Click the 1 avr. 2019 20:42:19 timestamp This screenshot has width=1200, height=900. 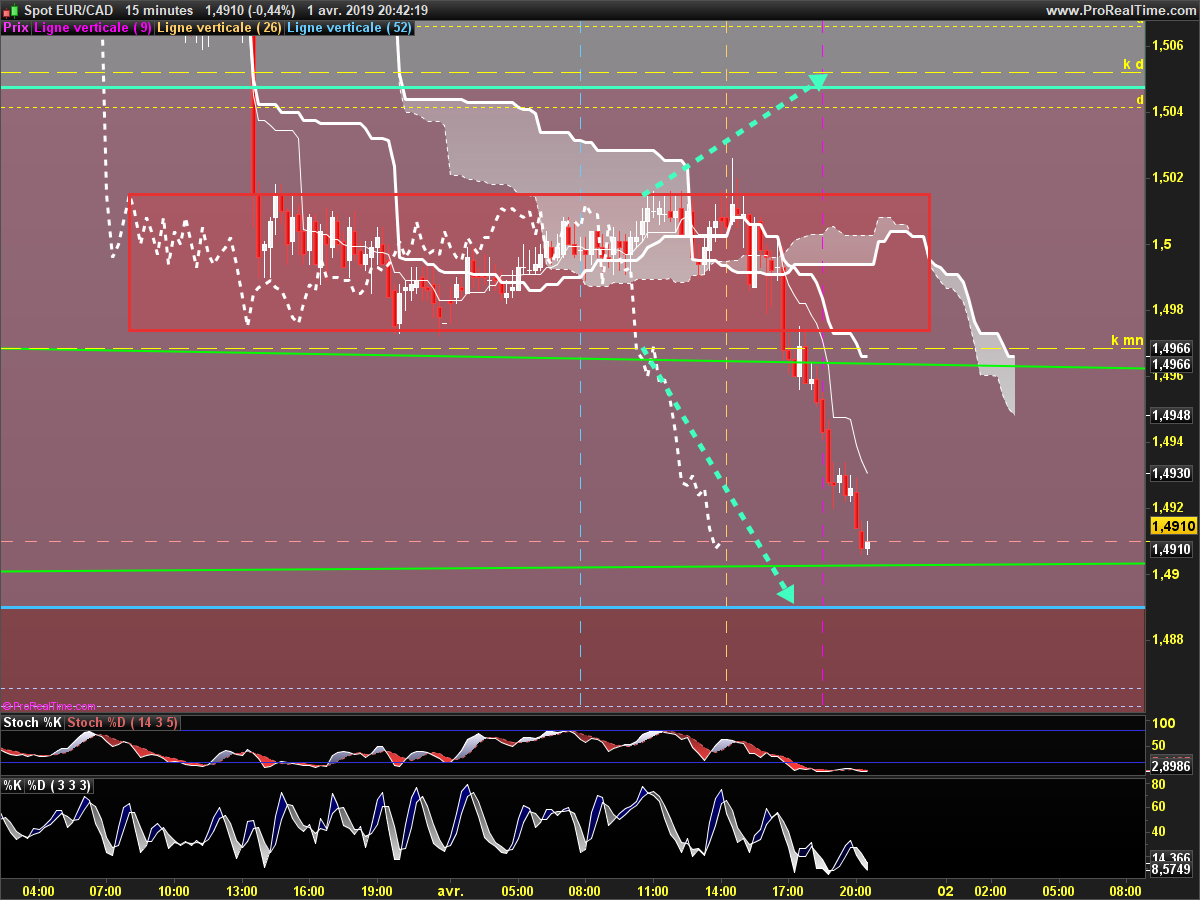pos(368,10)
